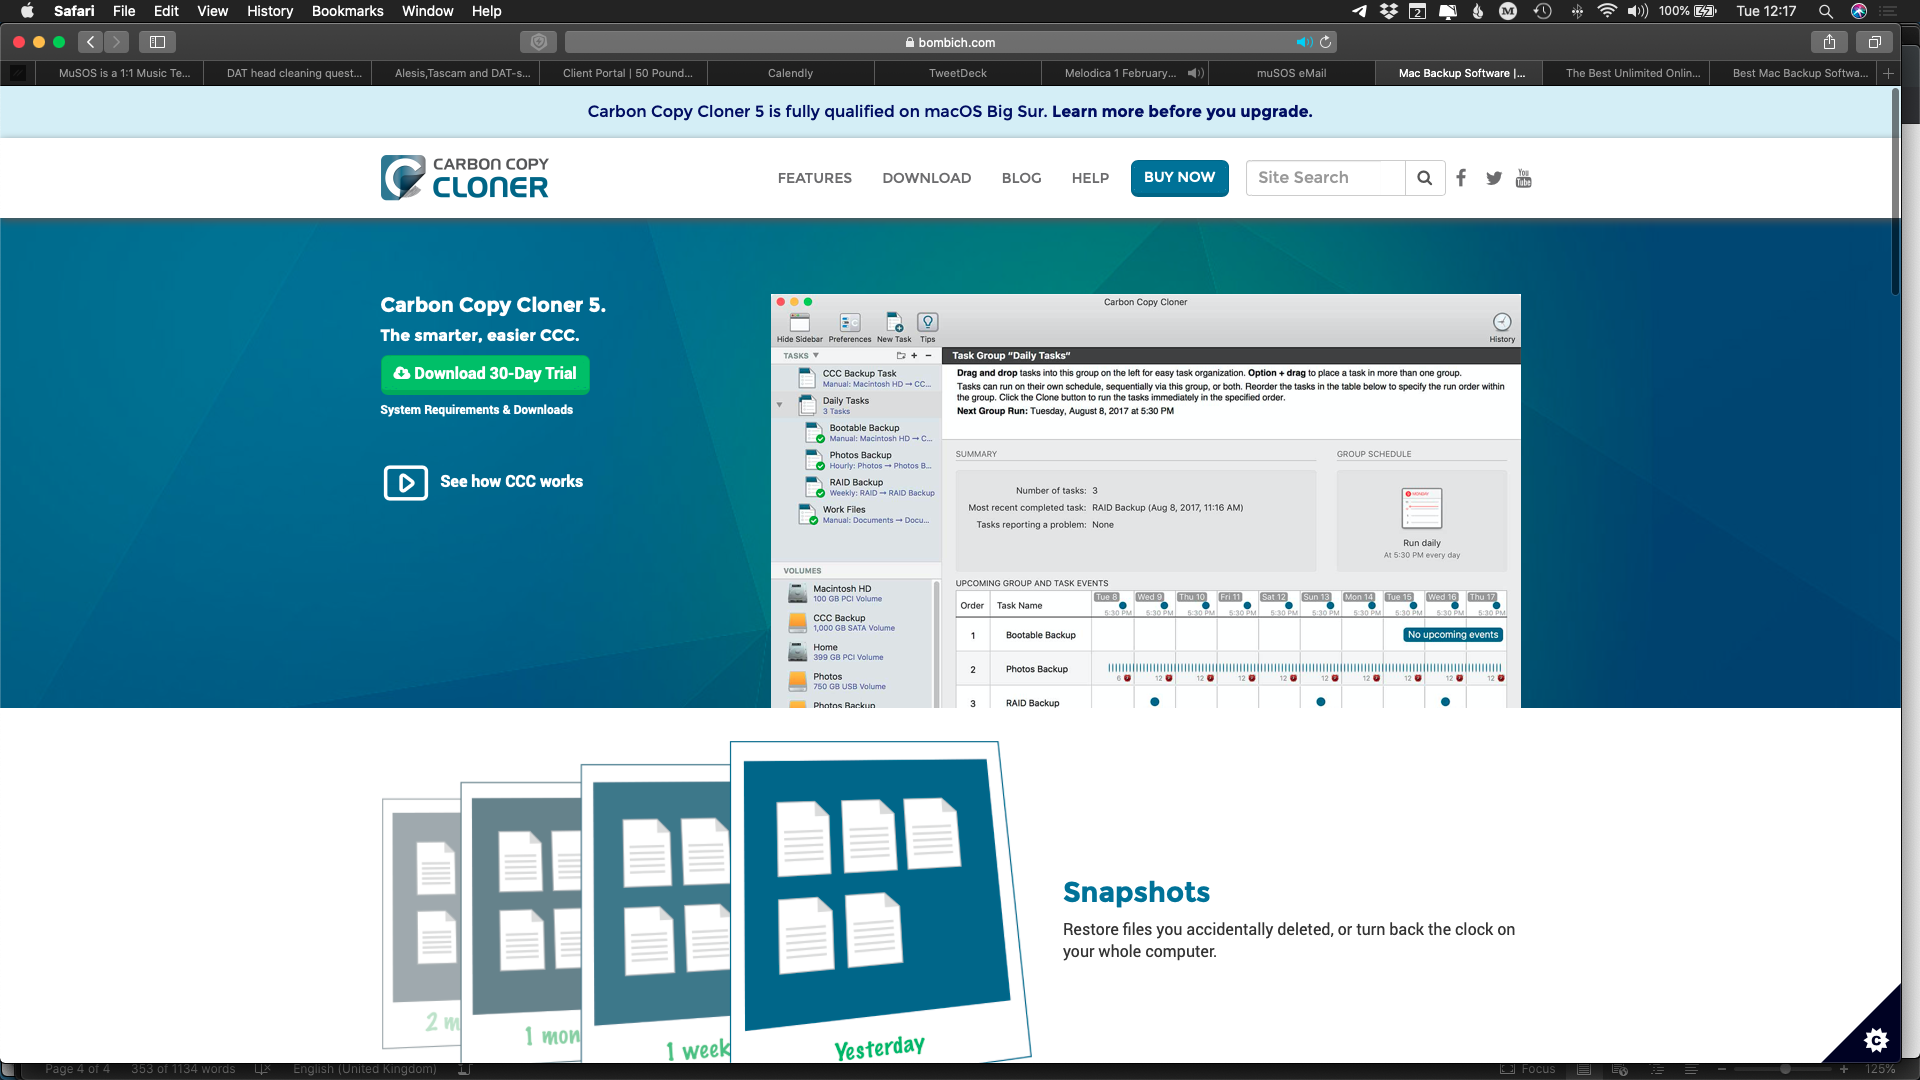Focus the Site Search input field
This screenshot has height=1080, width=1920.
1325,178
